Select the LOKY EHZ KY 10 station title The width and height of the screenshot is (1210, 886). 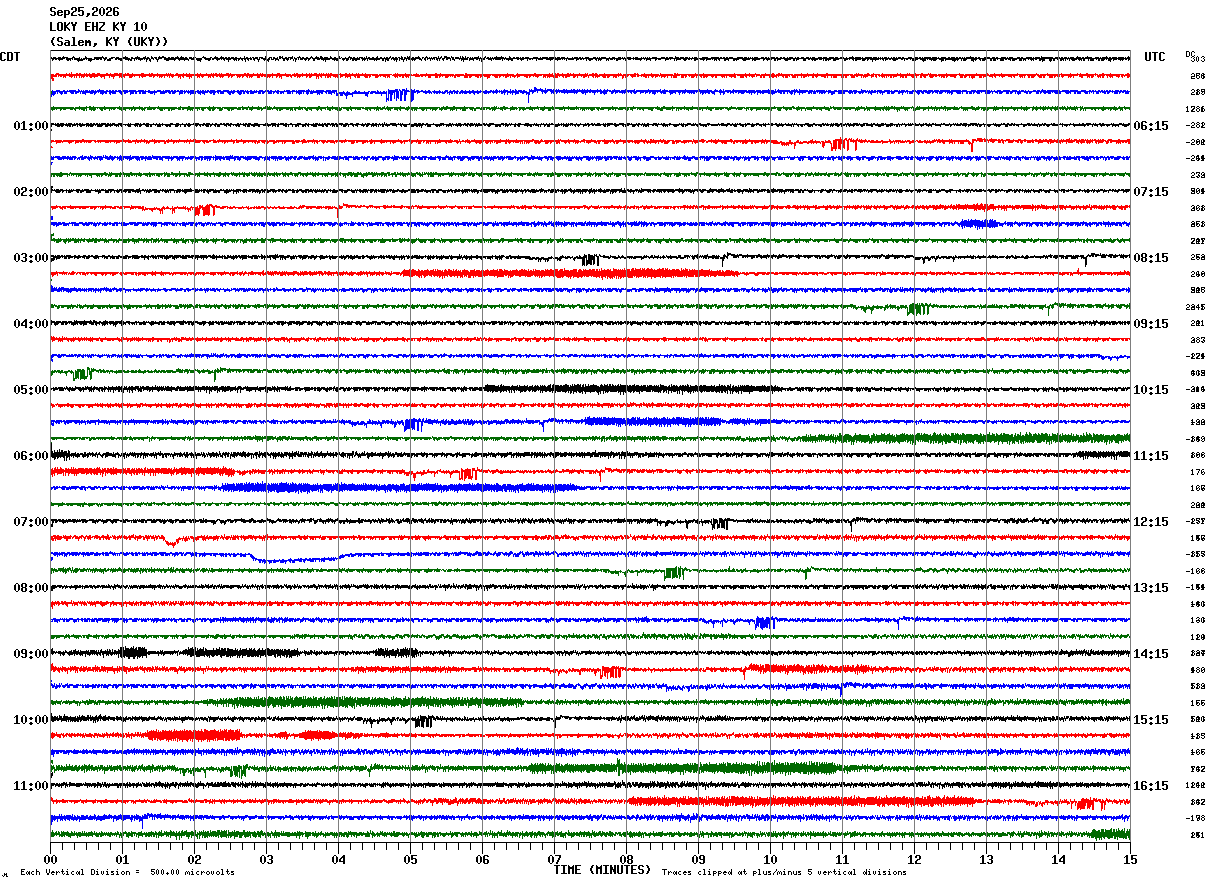(98, 27)
